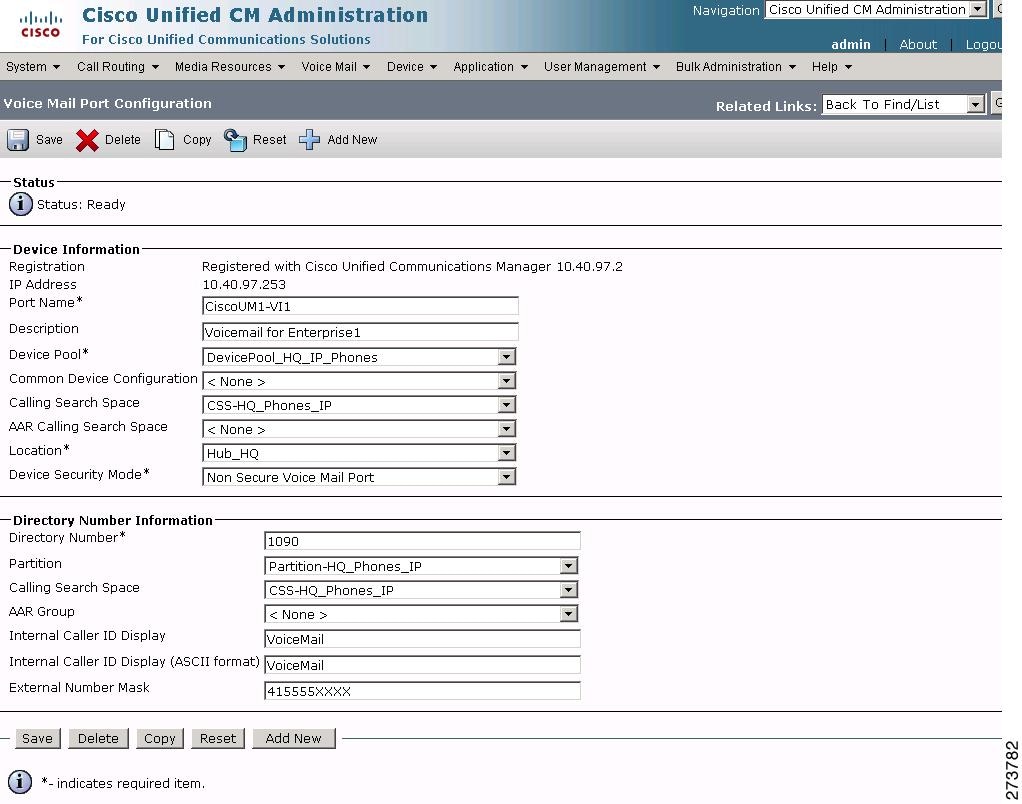
Task: Click the bottom Copy button
Action: pyautogui.click(x=160, y=738)
